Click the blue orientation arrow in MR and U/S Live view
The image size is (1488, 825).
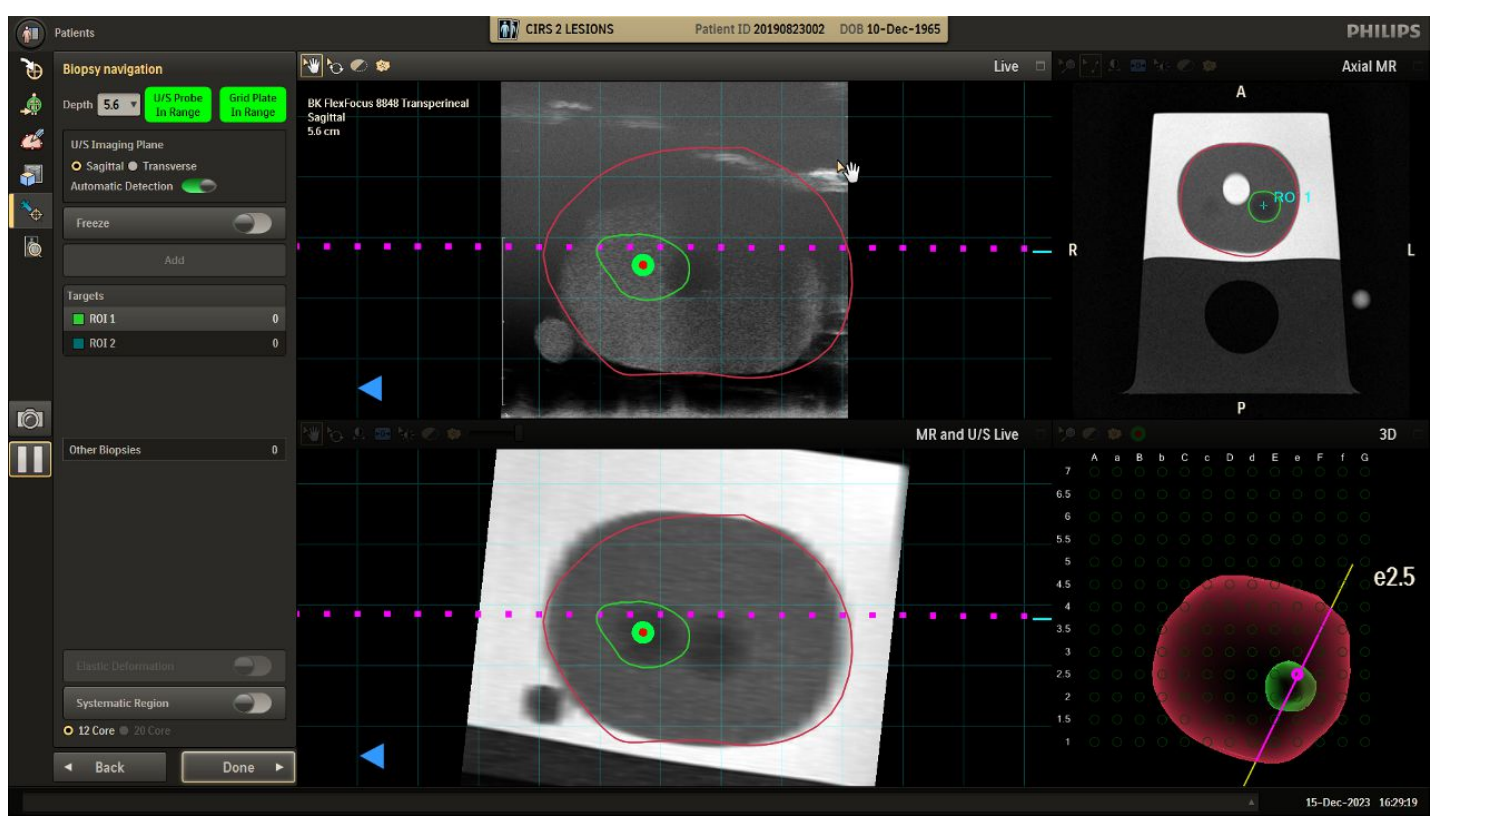(371, 756)
